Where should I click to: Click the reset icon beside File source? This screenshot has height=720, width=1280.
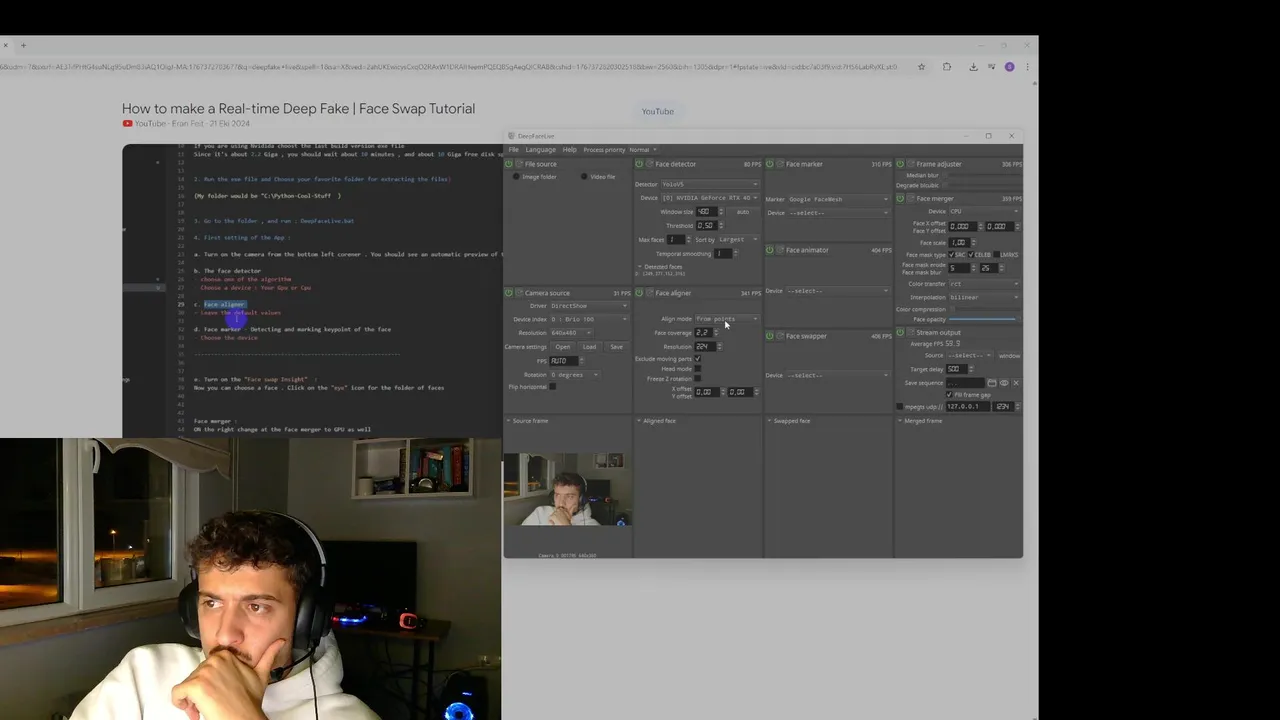pyautogui.click(x=519, y=164)
